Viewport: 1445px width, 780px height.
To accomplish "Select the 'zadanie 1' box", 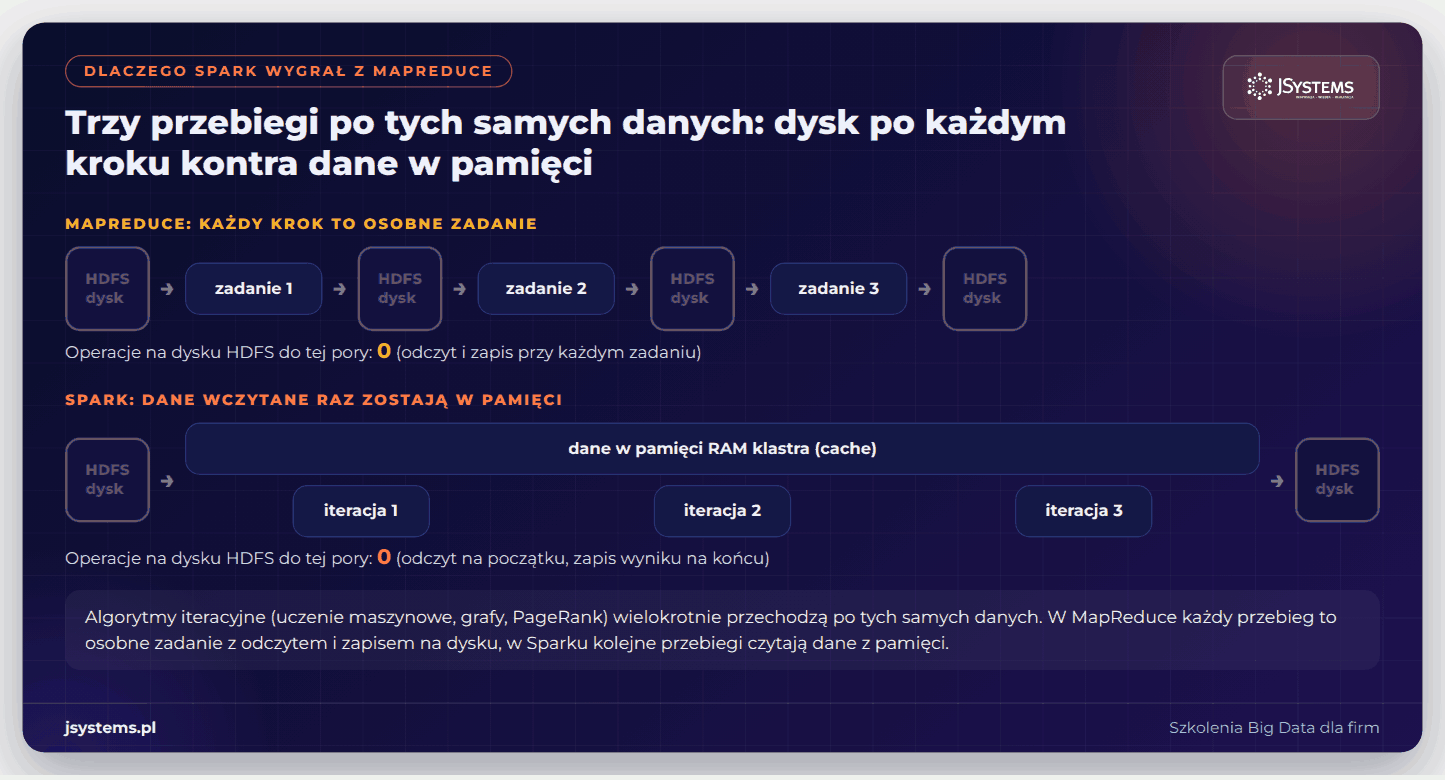I will point(254,289).
